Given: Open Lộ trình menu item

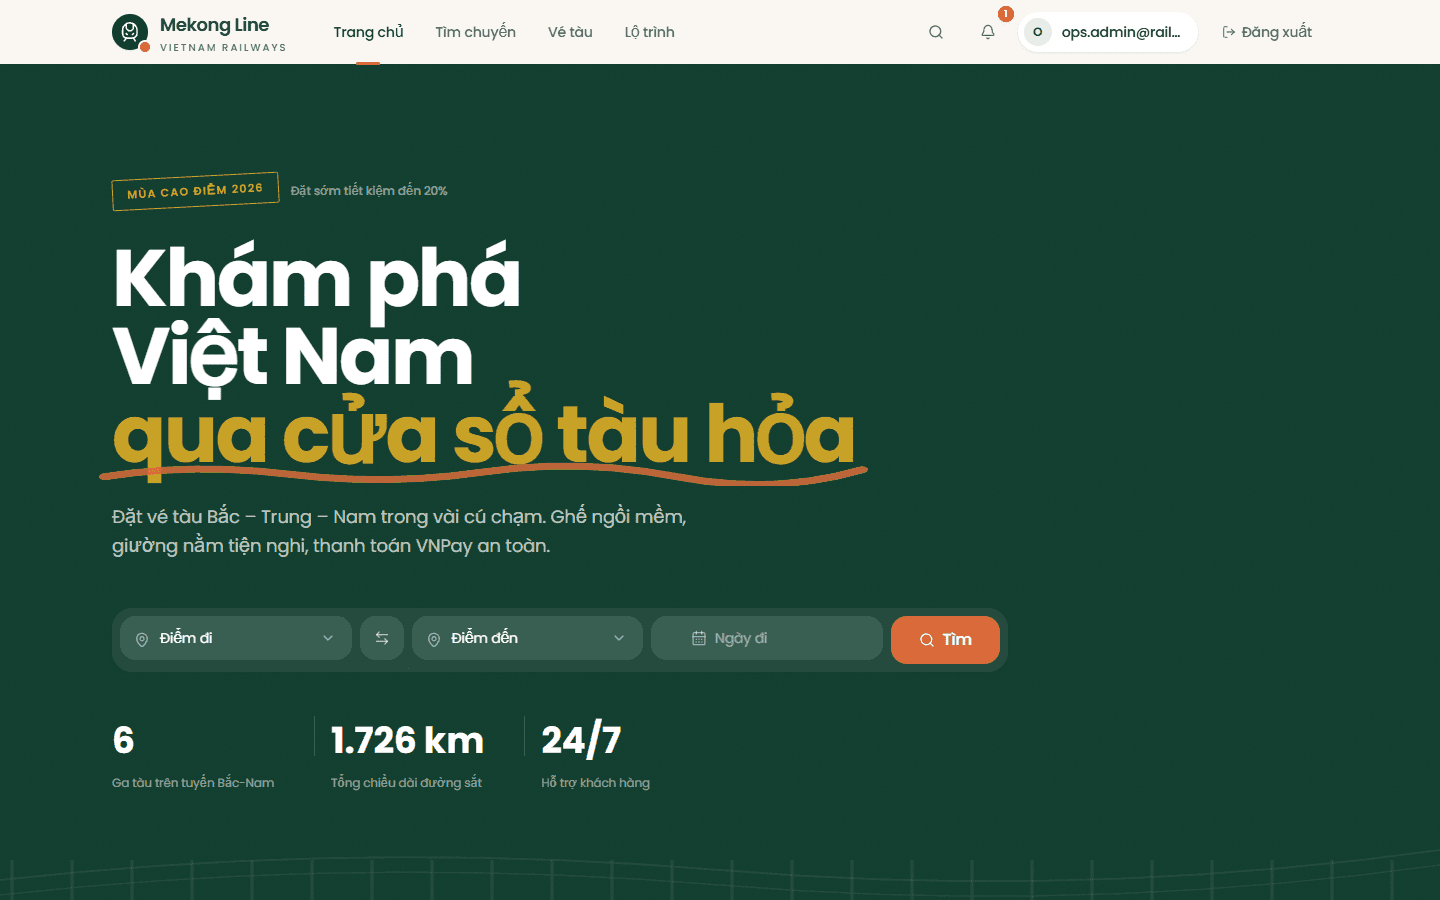Looking at the screenshot, I should point(650,32).
